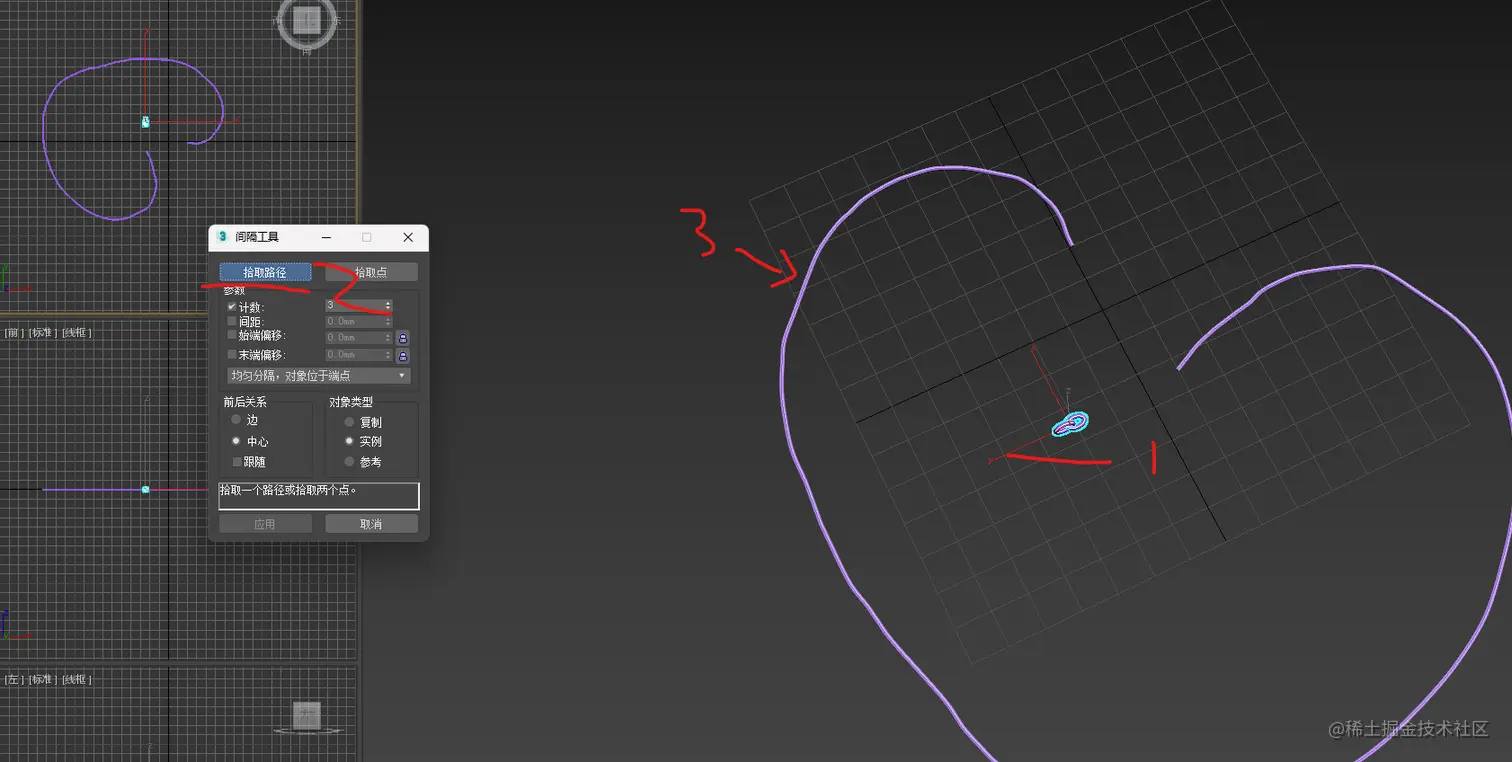The height and width of the screenshot is (762, 1512).
Task: Click the 取消 (Cancel) button
Action: click(371, 524)
